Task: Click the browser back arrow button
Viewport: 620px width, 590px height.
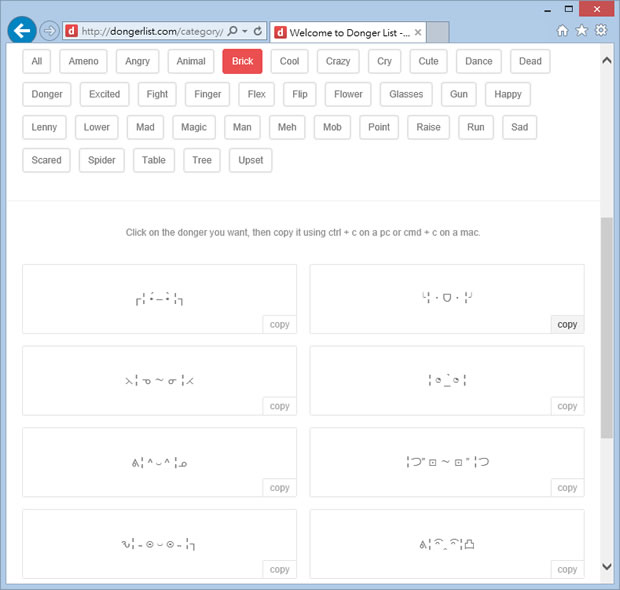Action: coord(22,30)
